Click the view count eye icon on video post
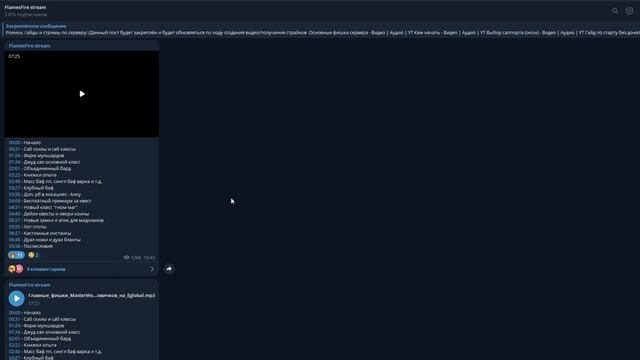The image size is (640, 360). point(127,258)
